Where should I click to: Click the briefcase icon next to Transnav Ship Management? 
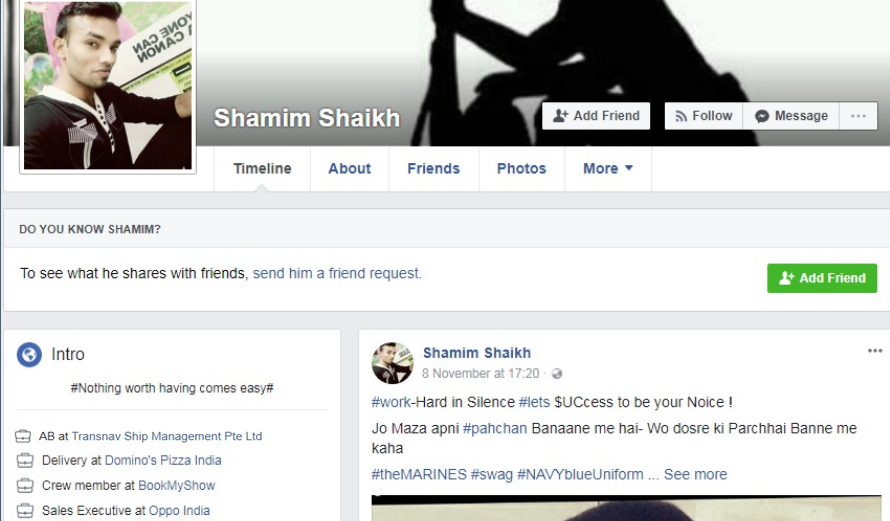[x=23, y=436]
